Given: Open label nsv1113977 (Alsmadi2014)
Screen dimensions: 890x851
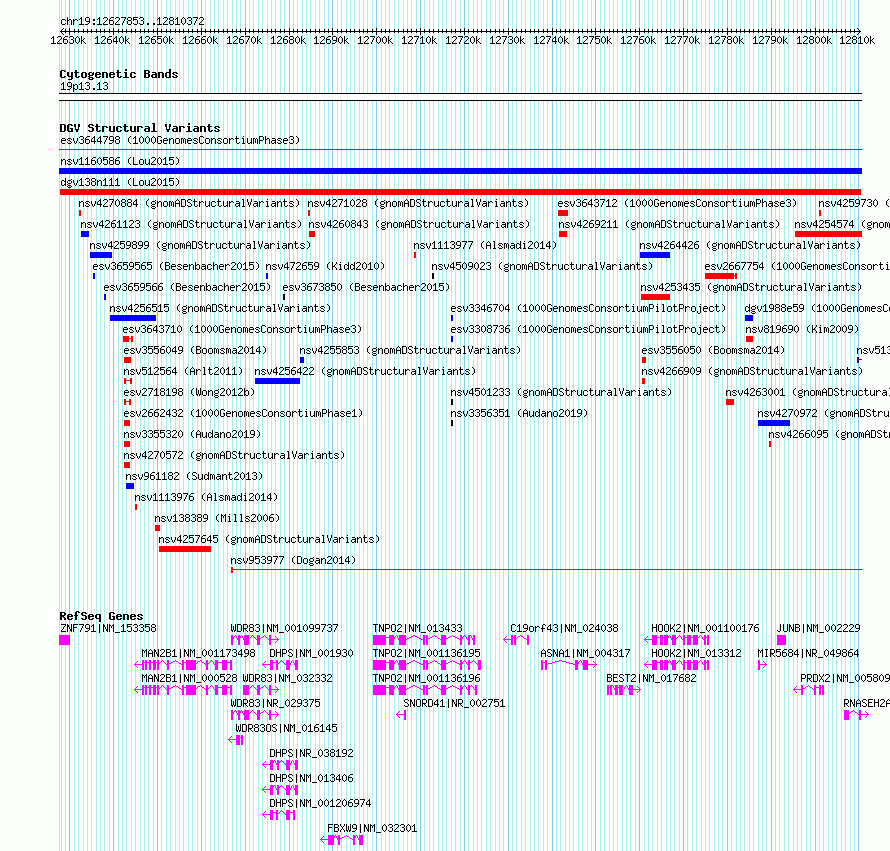Looking at the screenshot, I should coord(485,245).
